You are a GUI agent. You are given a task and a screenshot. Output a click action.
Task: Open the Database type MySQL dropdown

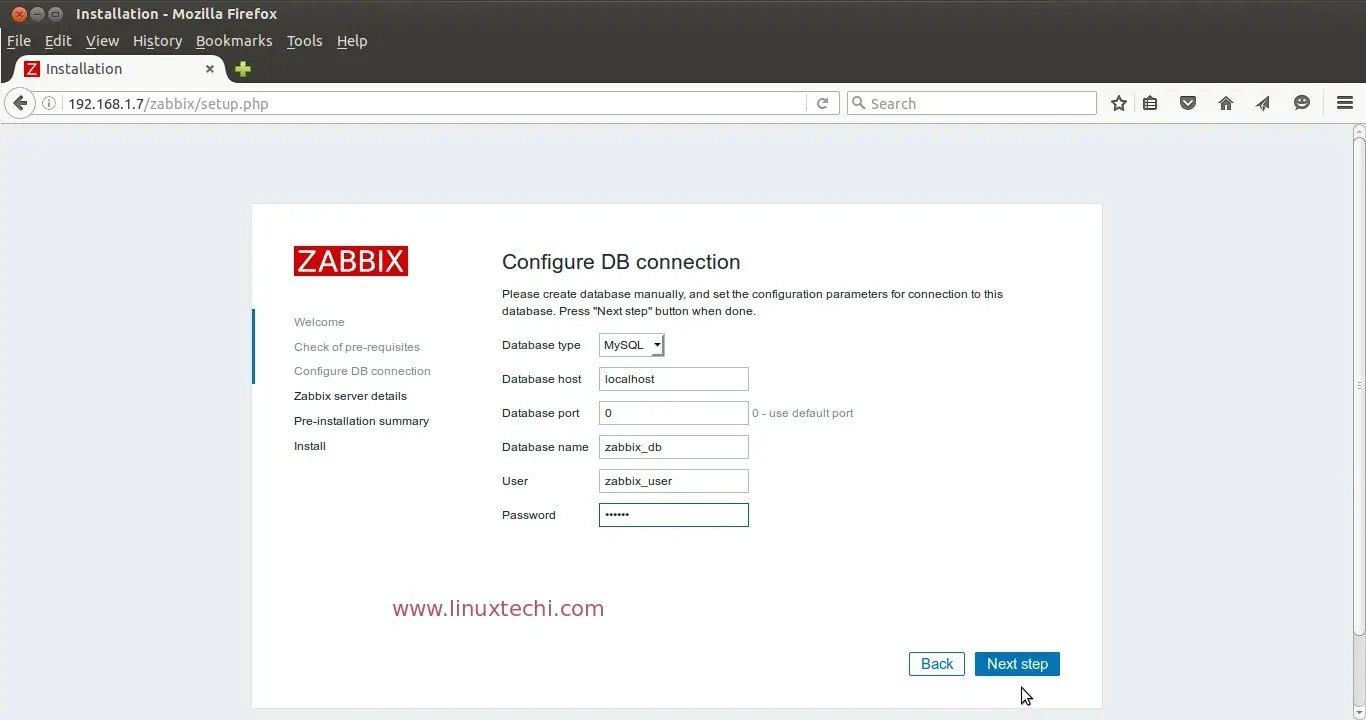(x=632, y=345)
